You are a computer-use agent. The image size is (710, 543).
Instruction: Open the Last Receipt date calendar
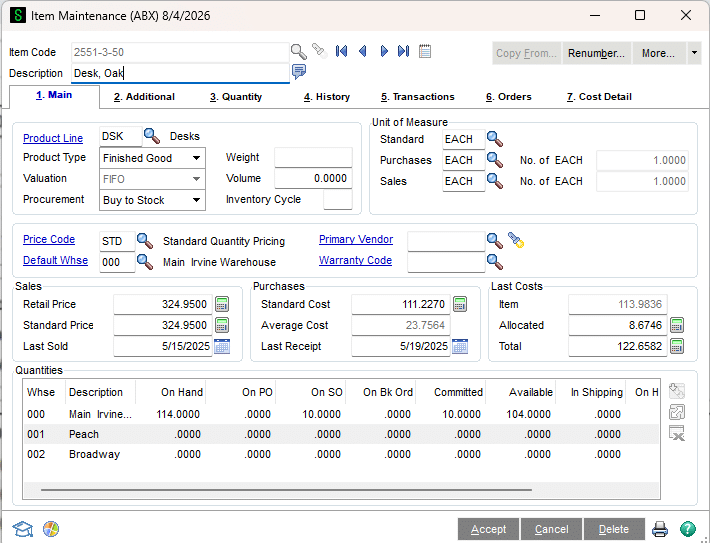[x=460, y=346]
